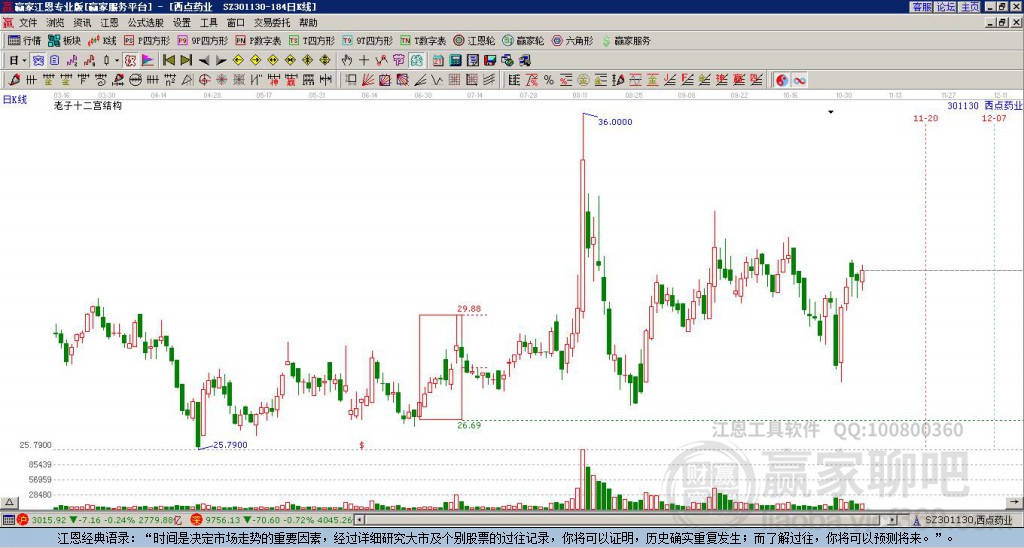Viewport: 1024px width, 548px height.
Task: Click the 权 adjustment toggle icon
Action: tap(130, 60)
